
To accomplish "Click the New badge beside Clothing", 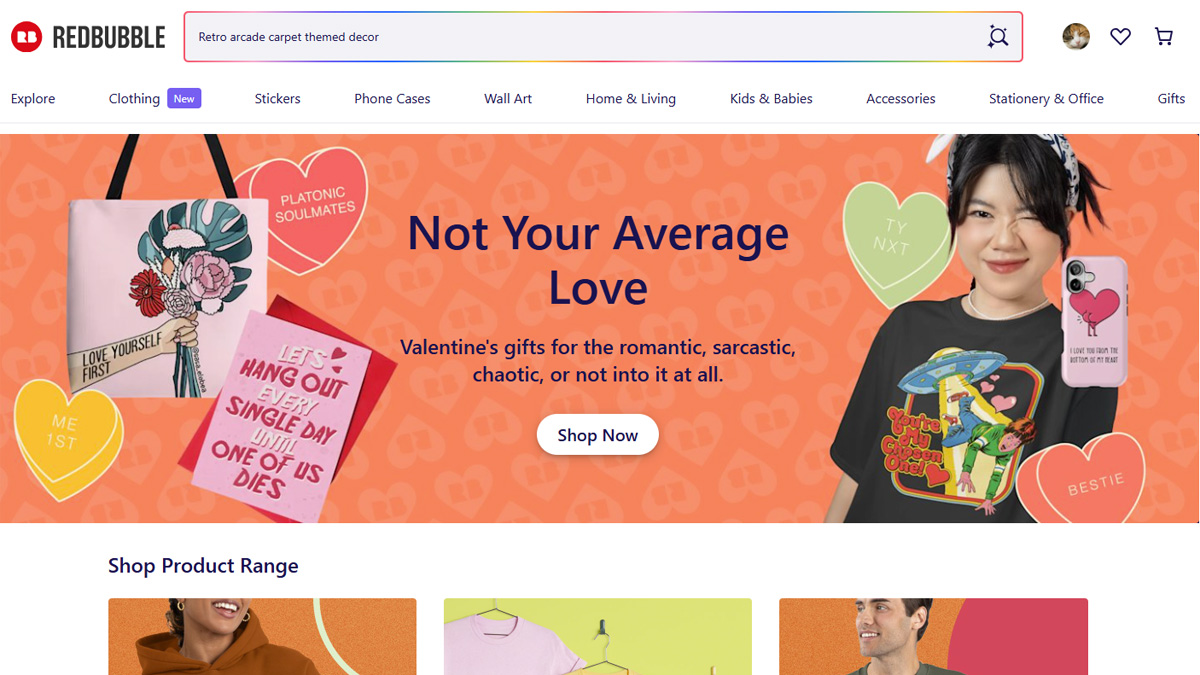I will pos(184,98).
